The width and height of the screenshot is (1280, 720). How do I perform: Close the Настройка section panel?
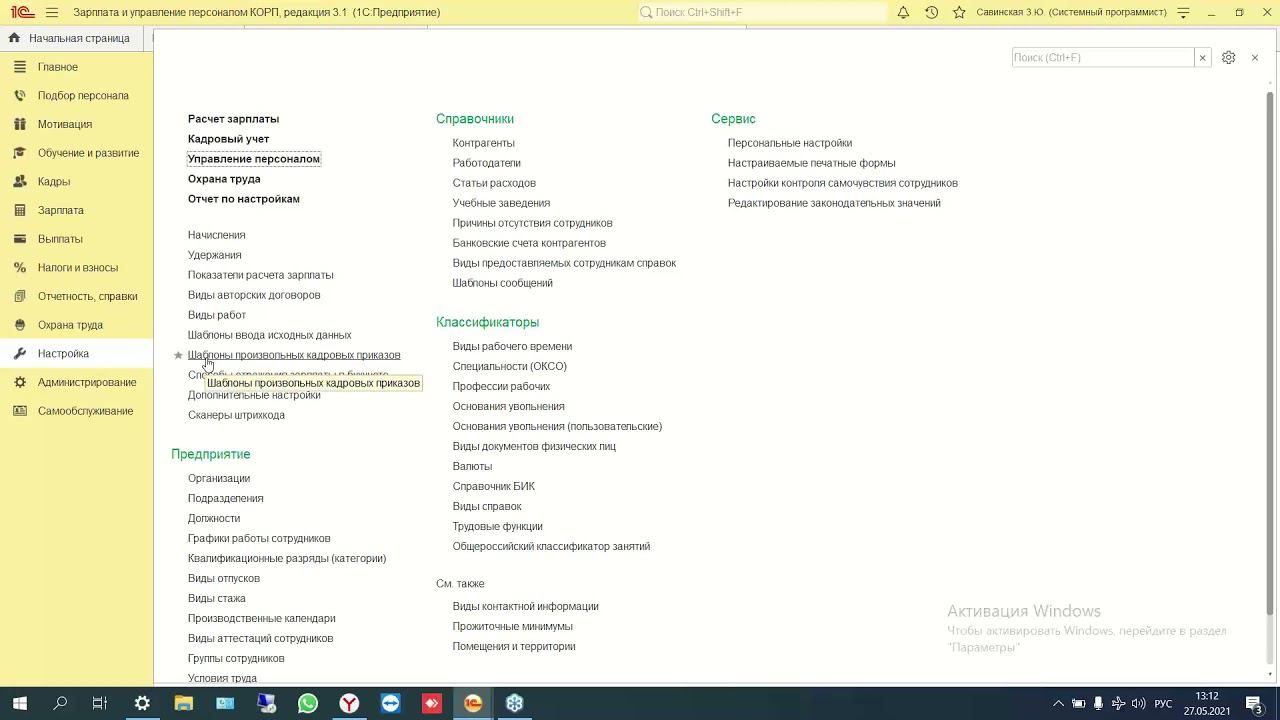tap(1255, 57)
